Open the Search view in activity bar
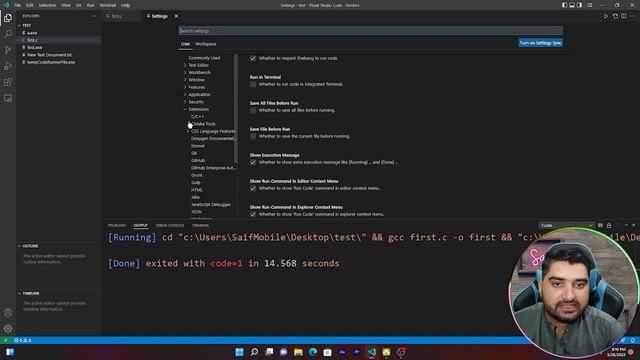 click(x=8, y=34)
